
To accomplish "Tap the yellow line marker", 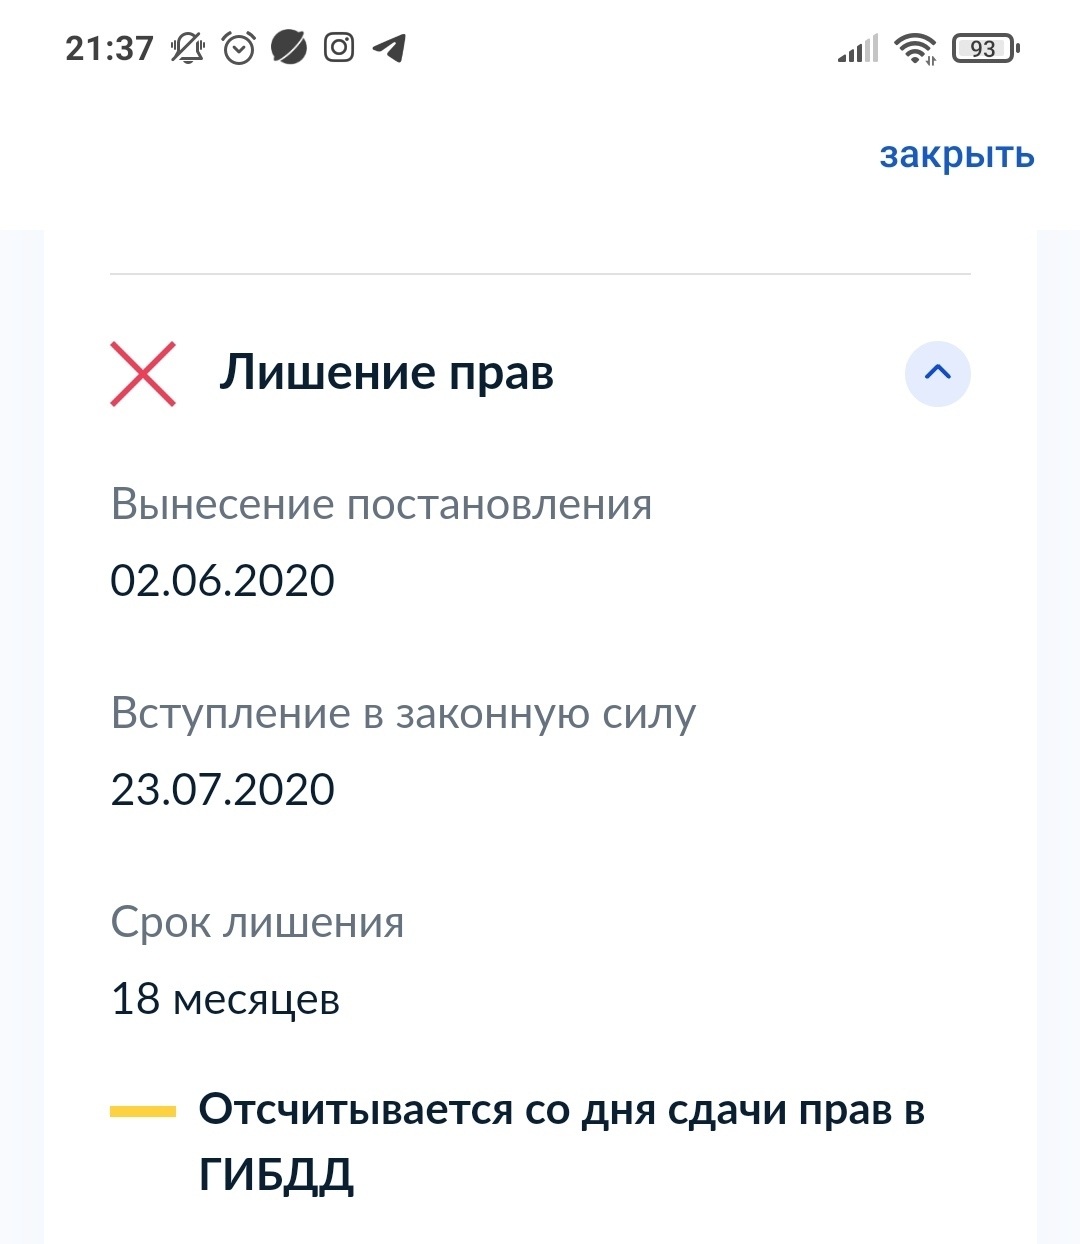I will (143, 1111).
